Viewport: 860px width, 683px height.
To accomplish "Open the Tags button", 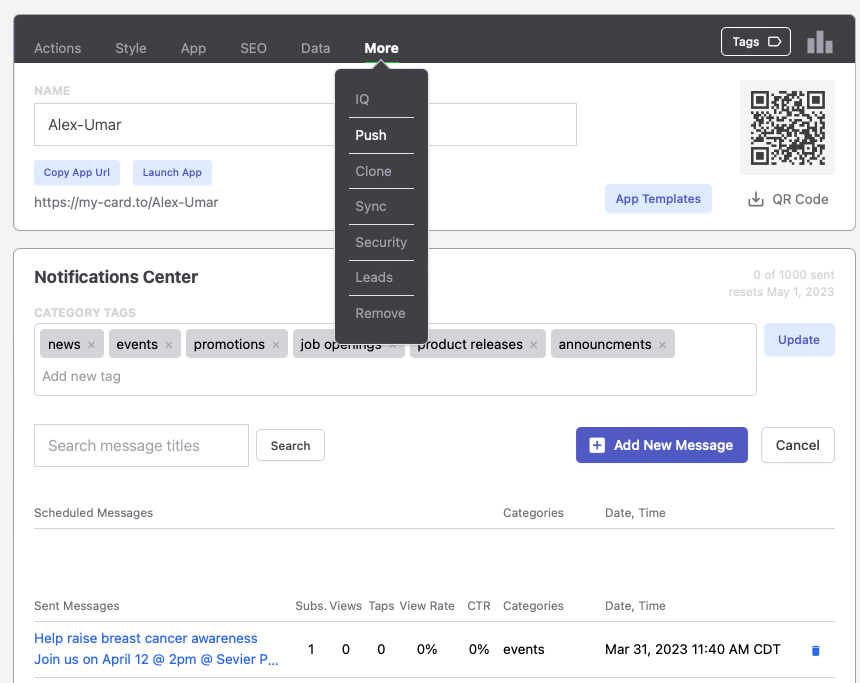I will pos(755,42).
